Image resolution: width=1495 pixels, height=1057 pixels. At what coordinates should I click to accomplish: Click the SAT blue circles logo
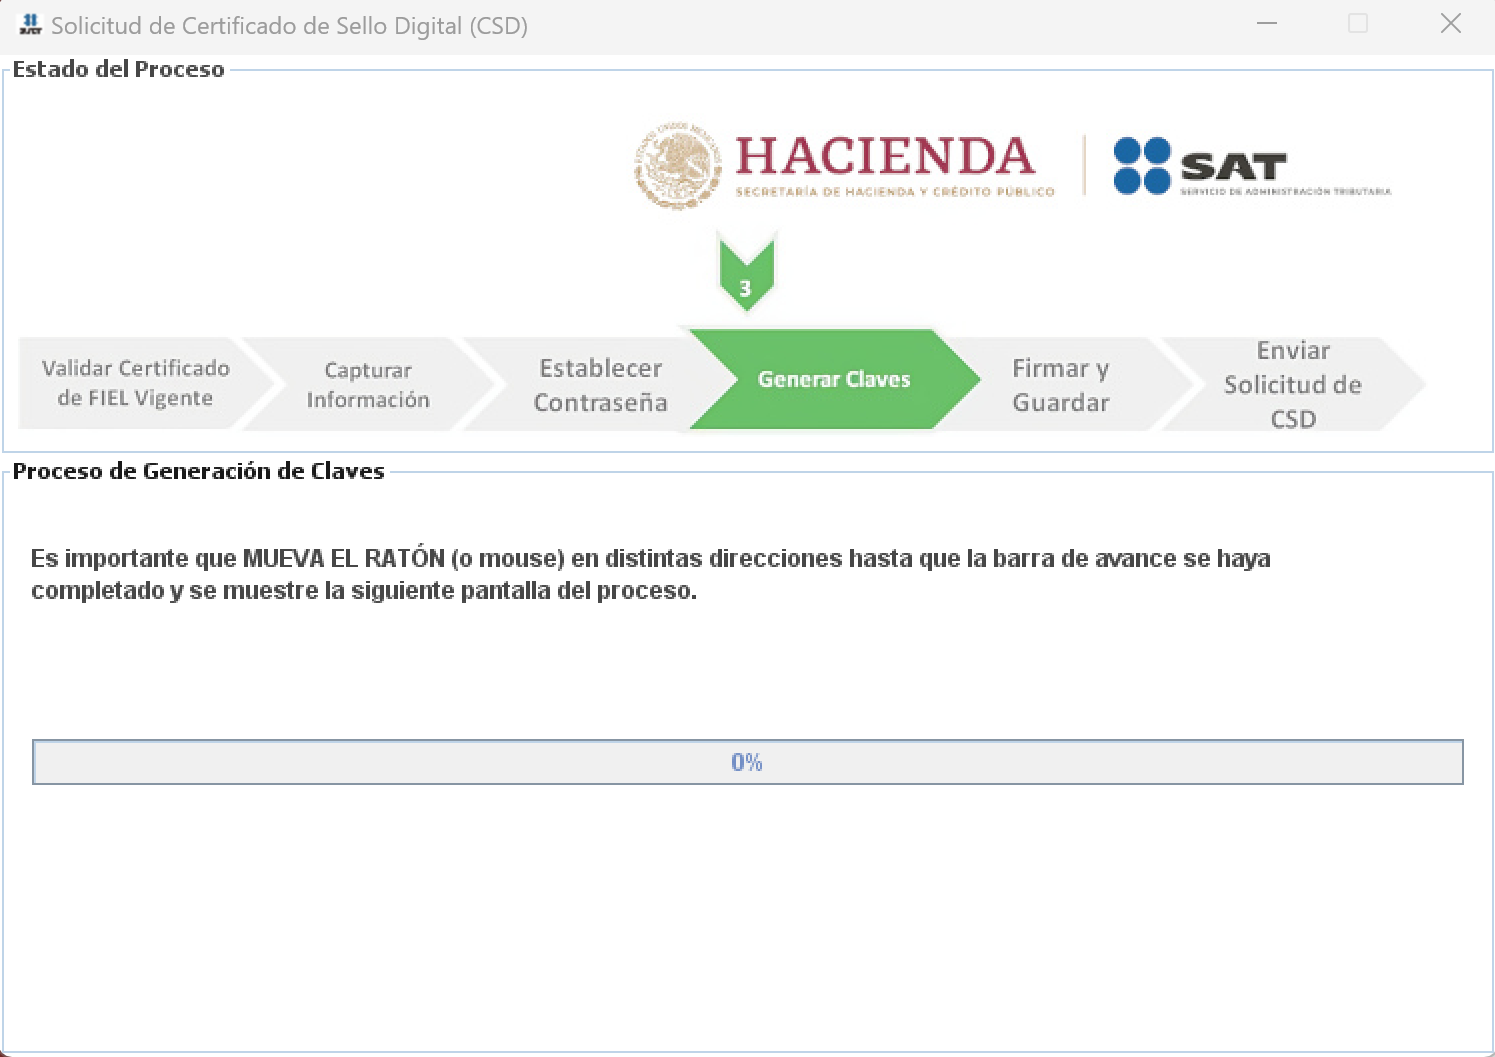[x=1142, y=166]
